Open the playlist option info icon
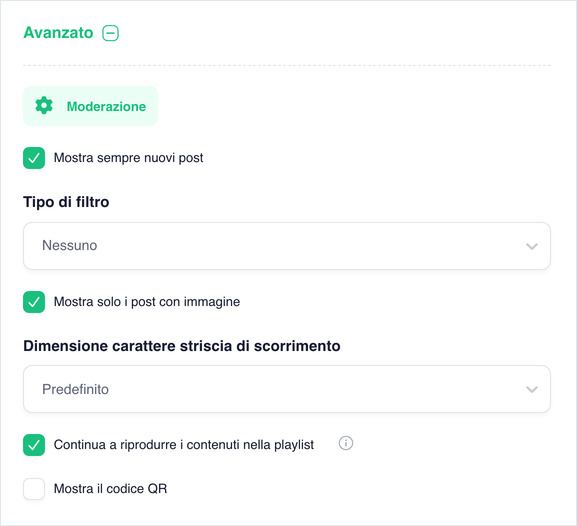Screen dimensions: 577x526 (346, 443)
